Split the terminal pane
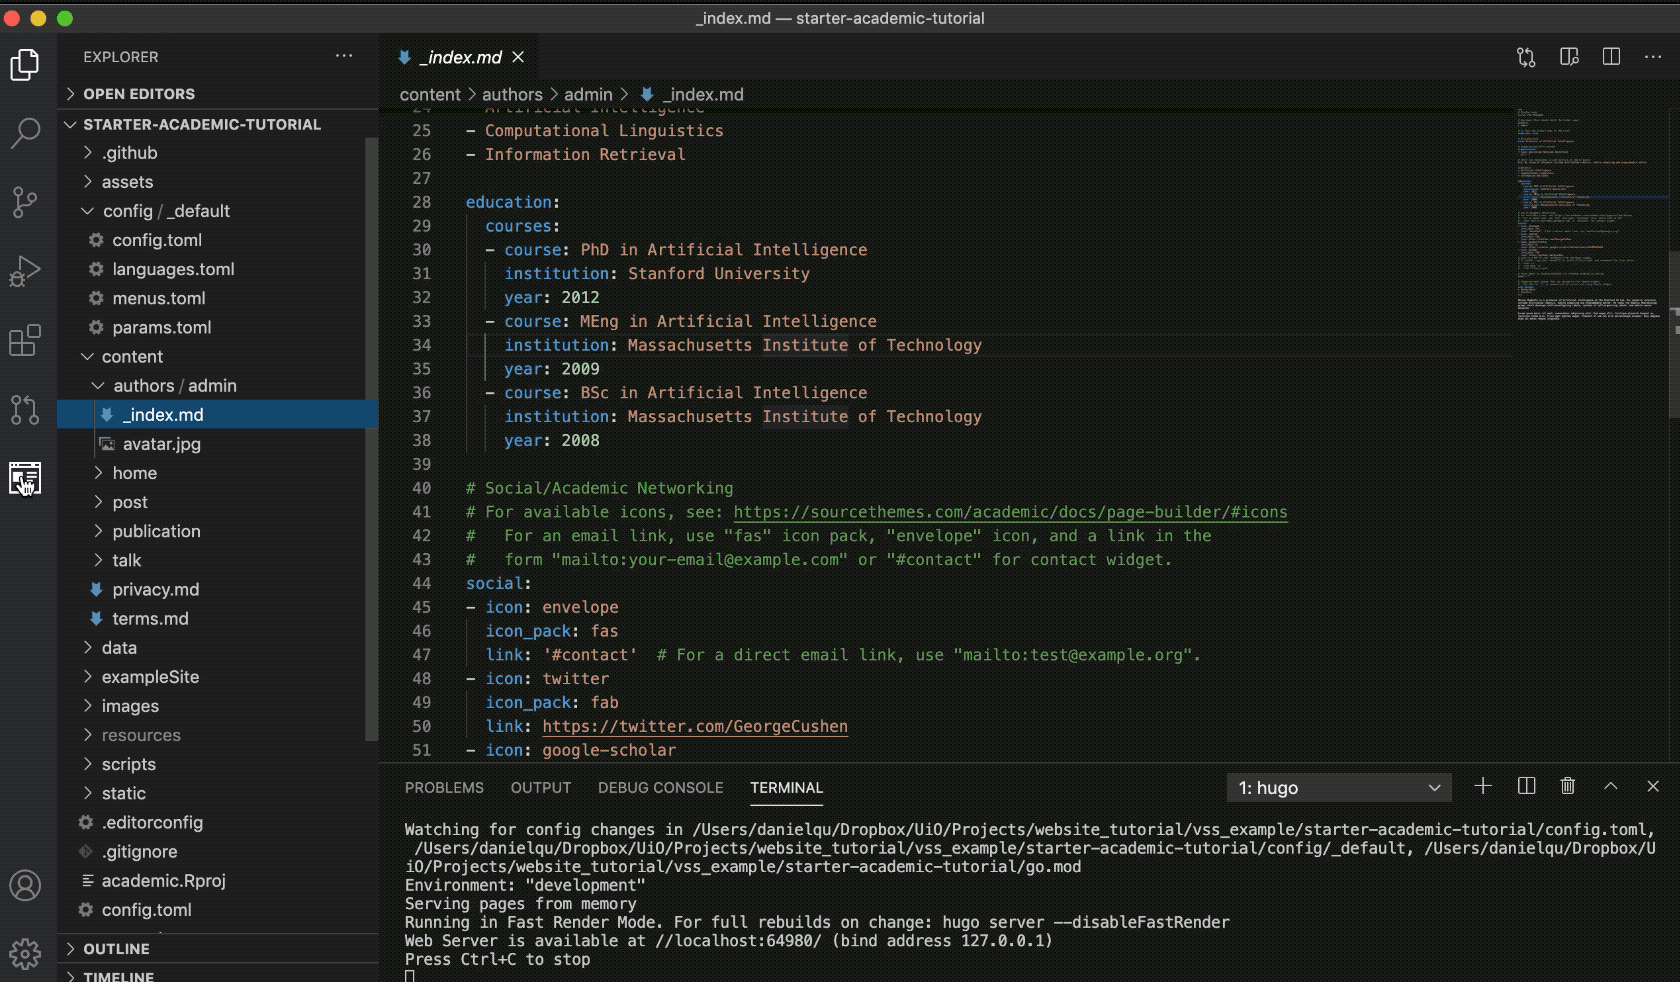 point(1526,787)
